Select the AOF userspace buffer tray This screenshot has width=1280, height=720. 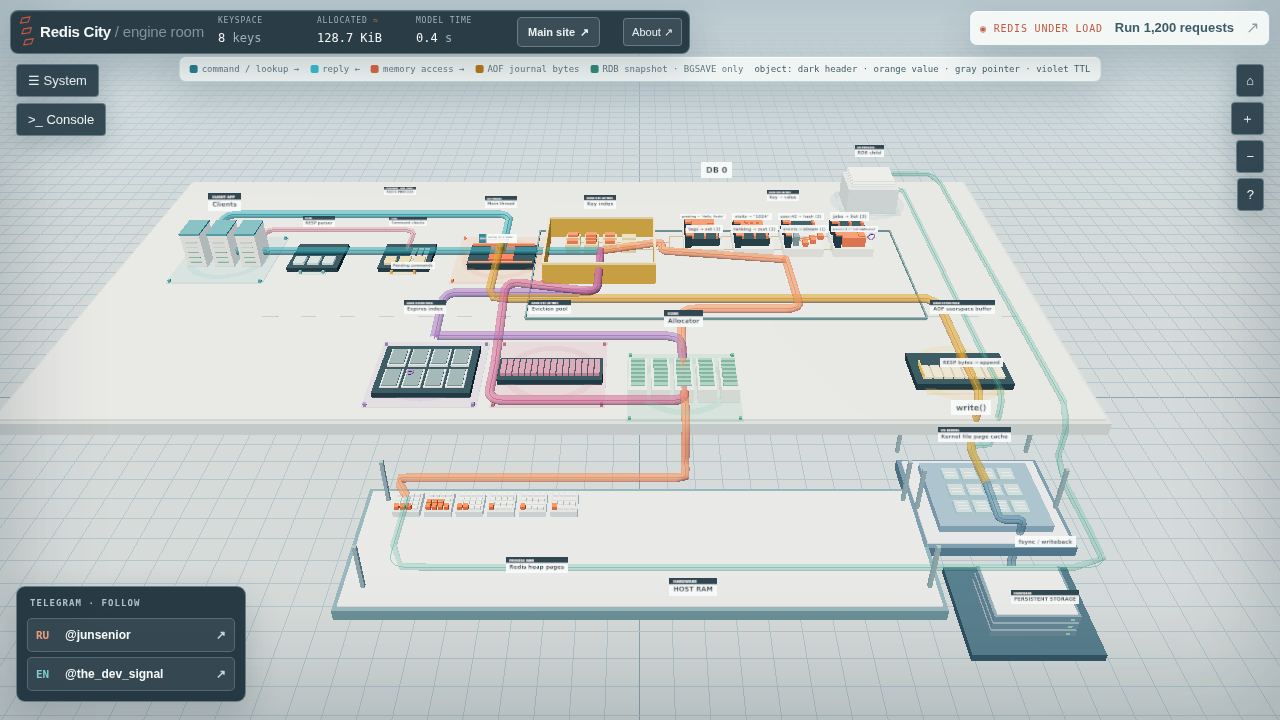tap(960, 371)
